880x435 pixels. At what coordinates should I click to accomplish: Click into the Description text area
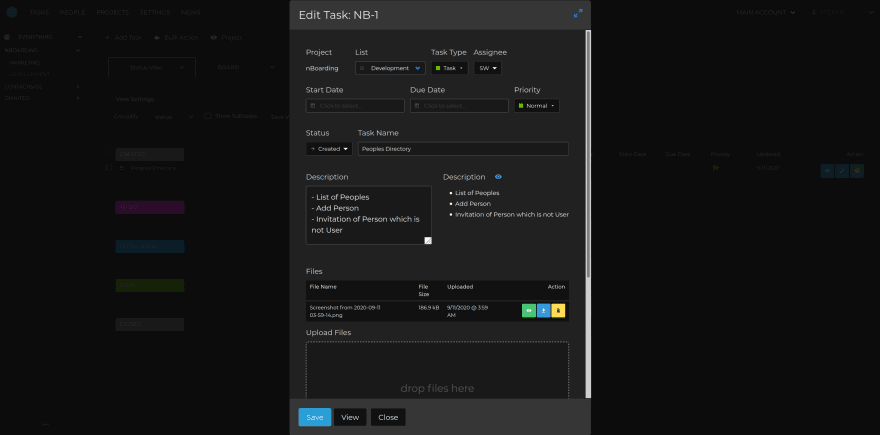(366, 214)
